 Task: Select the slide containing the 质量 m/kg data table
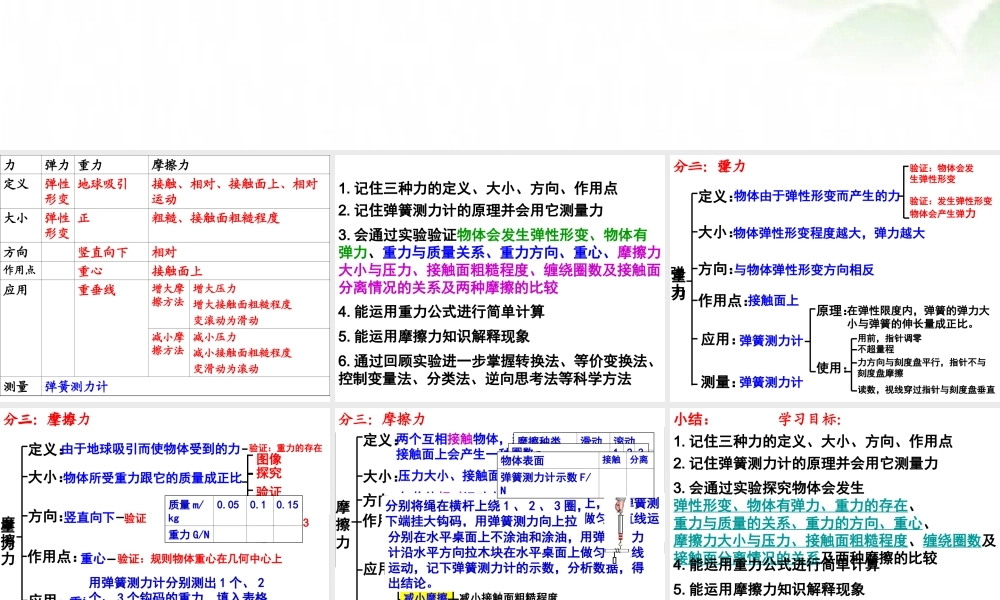[x=165, y=503]
